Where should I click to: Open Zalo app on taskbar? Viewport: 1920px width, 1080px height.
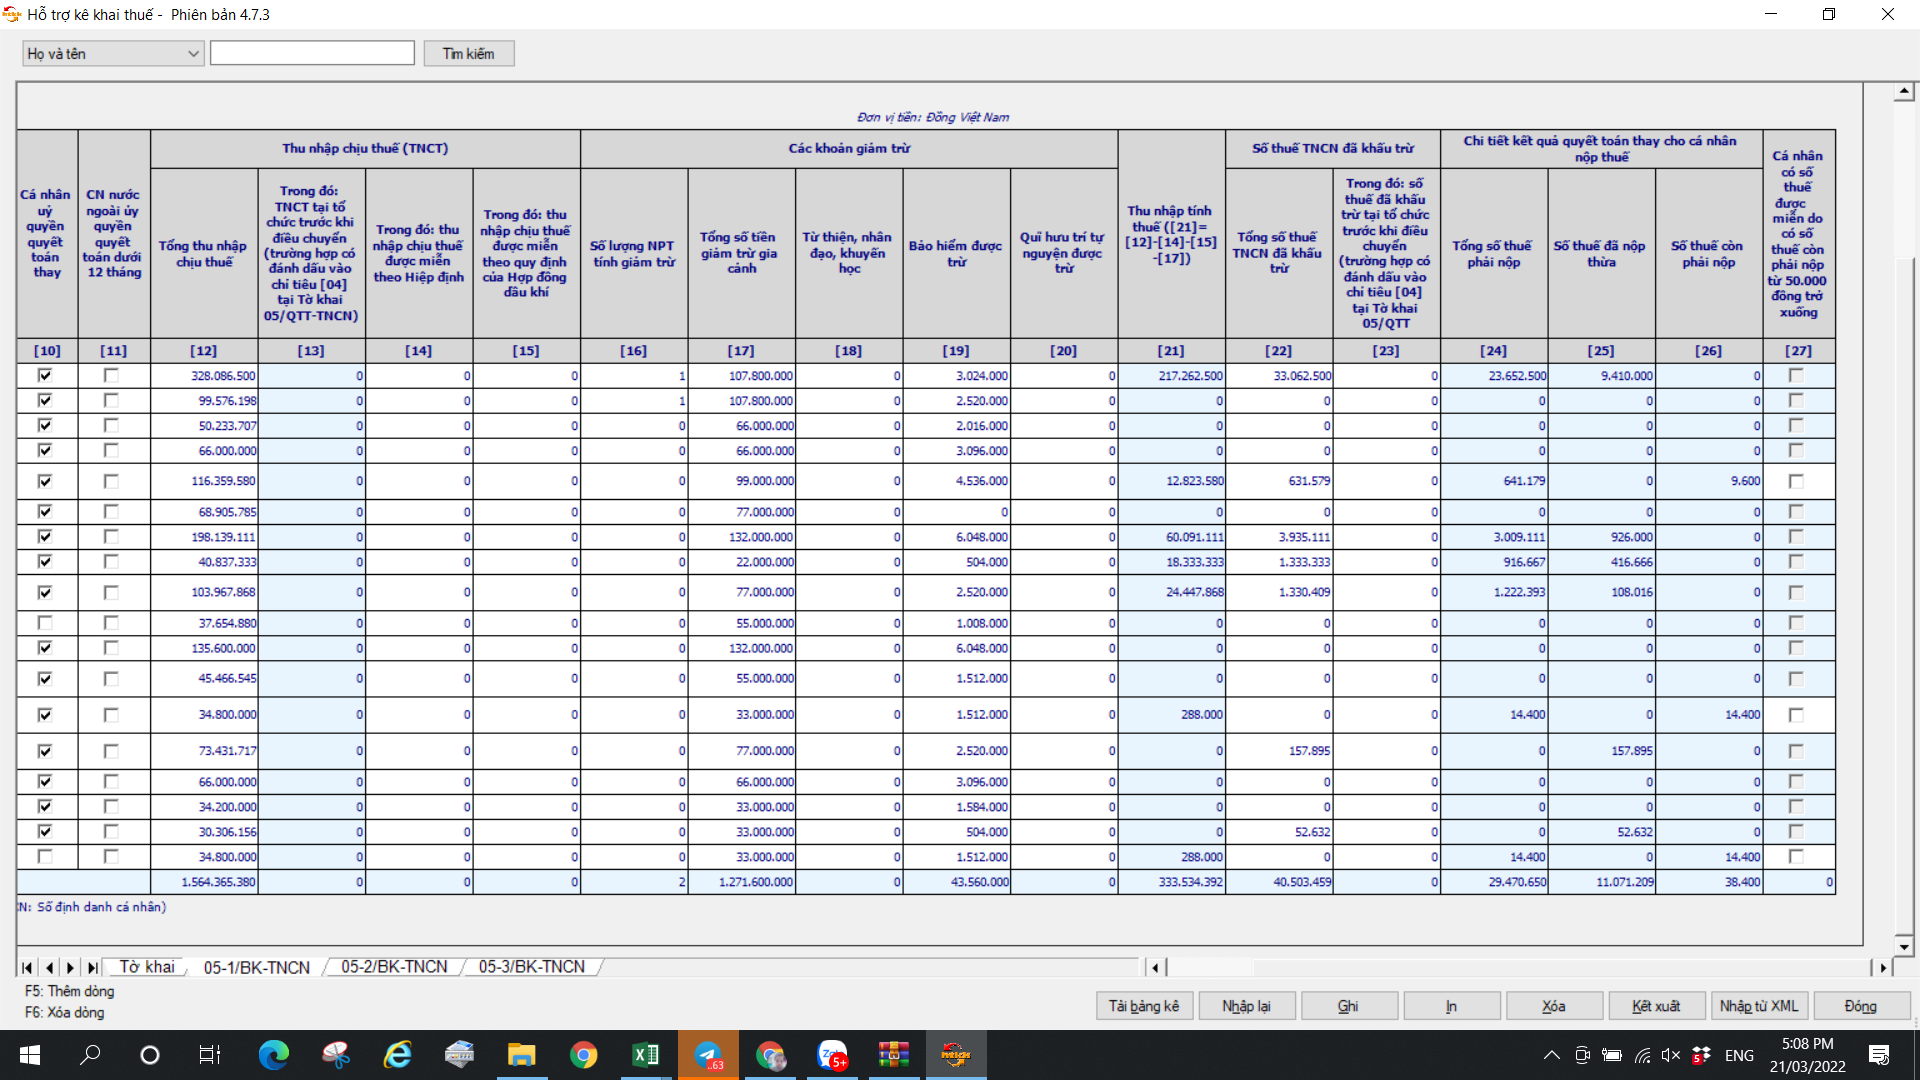(832, 1055)
